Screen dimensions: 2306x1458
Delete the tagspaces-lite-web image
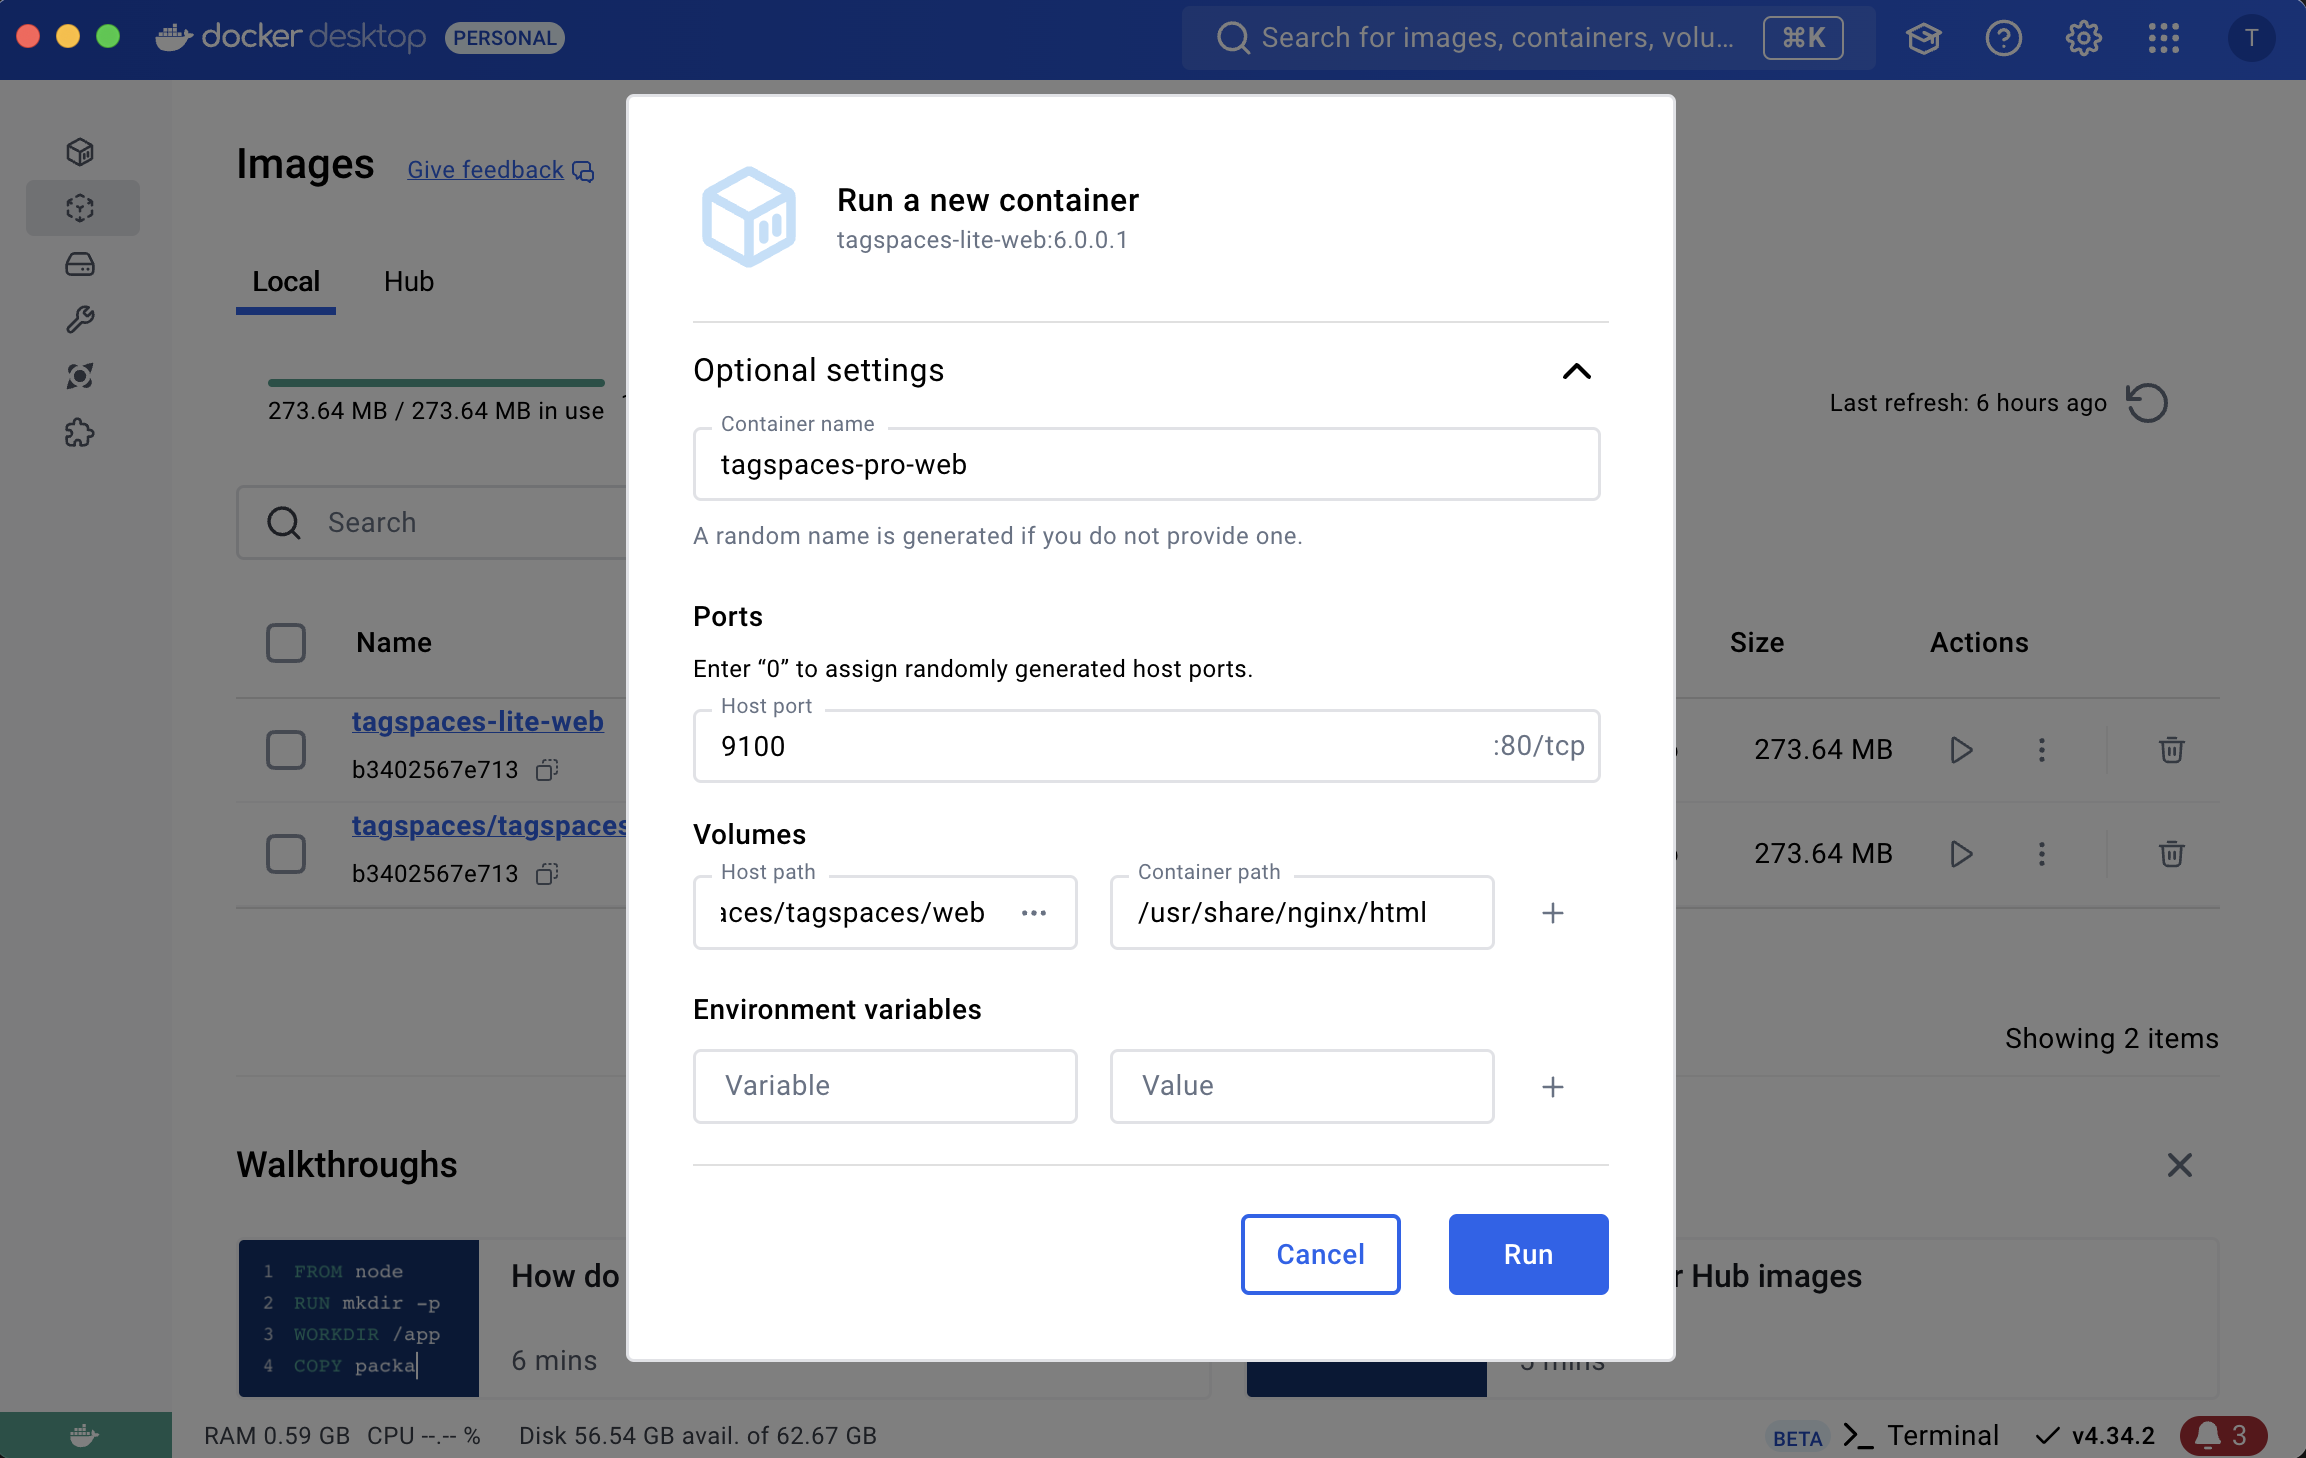[x=2171, y=750]
